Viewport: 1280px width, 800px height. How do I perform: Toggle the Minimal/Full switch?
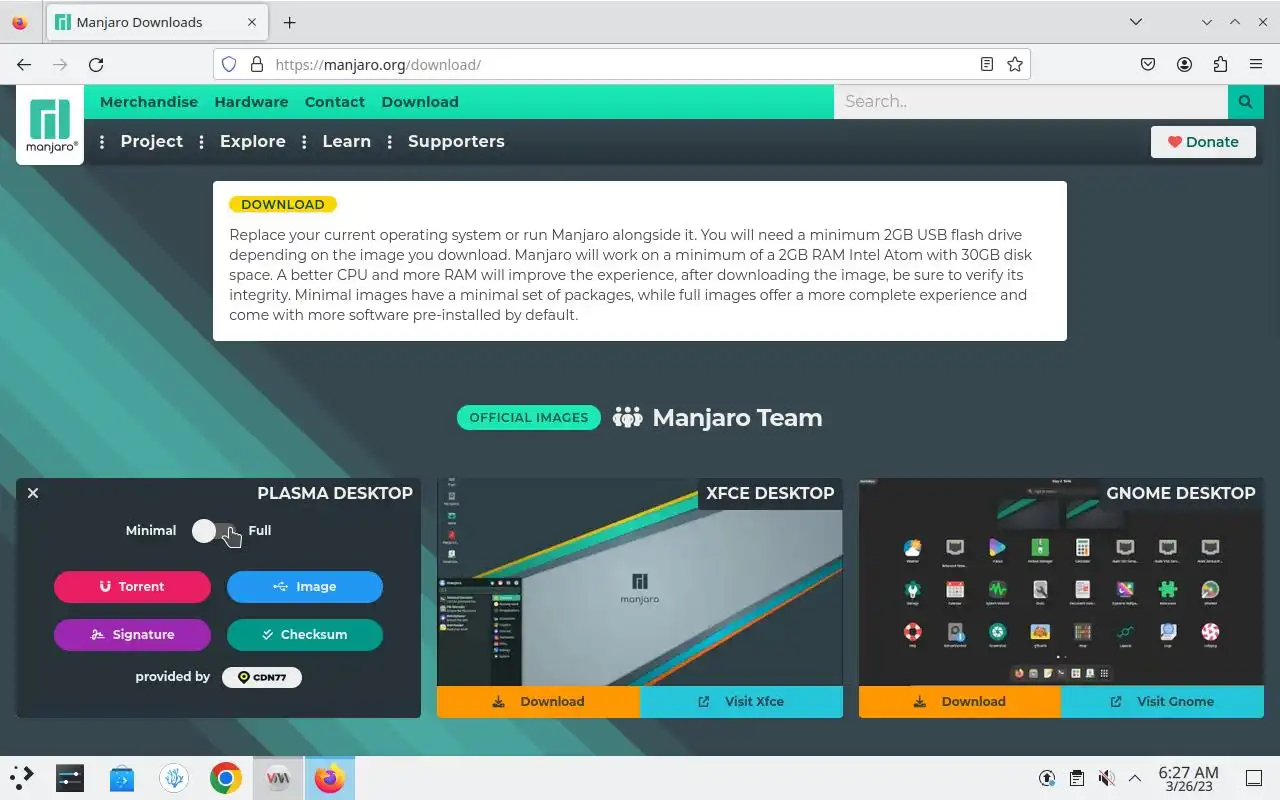[x=216, y=531]
